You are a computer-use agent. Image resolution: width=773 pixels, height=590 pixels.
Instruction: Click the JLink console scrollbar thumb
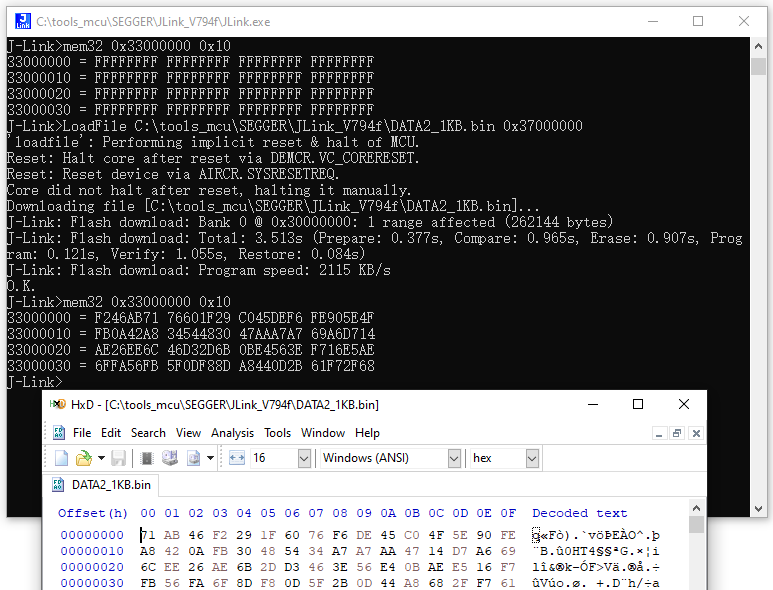click(758, 67)
